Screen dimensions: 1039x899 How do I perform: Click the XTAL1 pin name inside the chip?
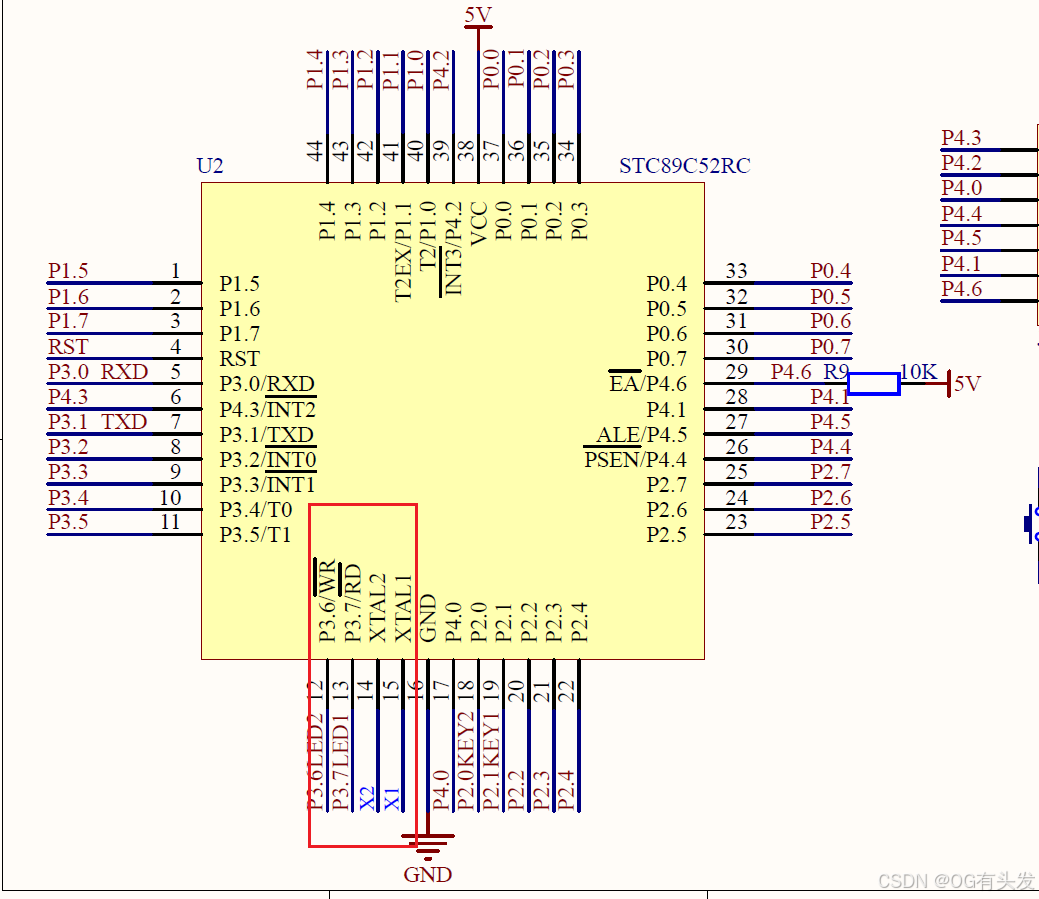pos(403,608)
